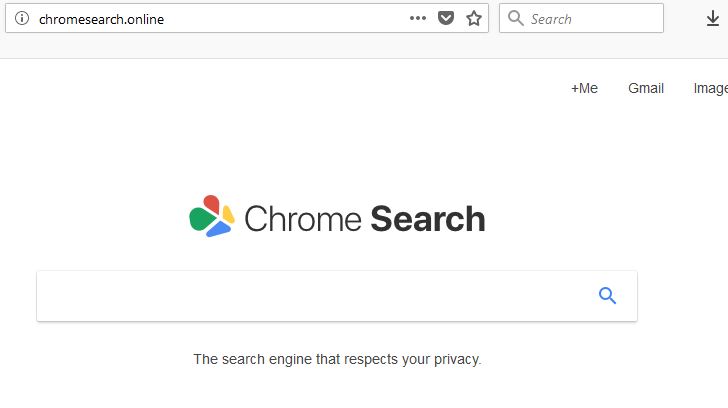Submit search with the blue magnifier icon
Screen dimensions: 728x408
point(607,295)
